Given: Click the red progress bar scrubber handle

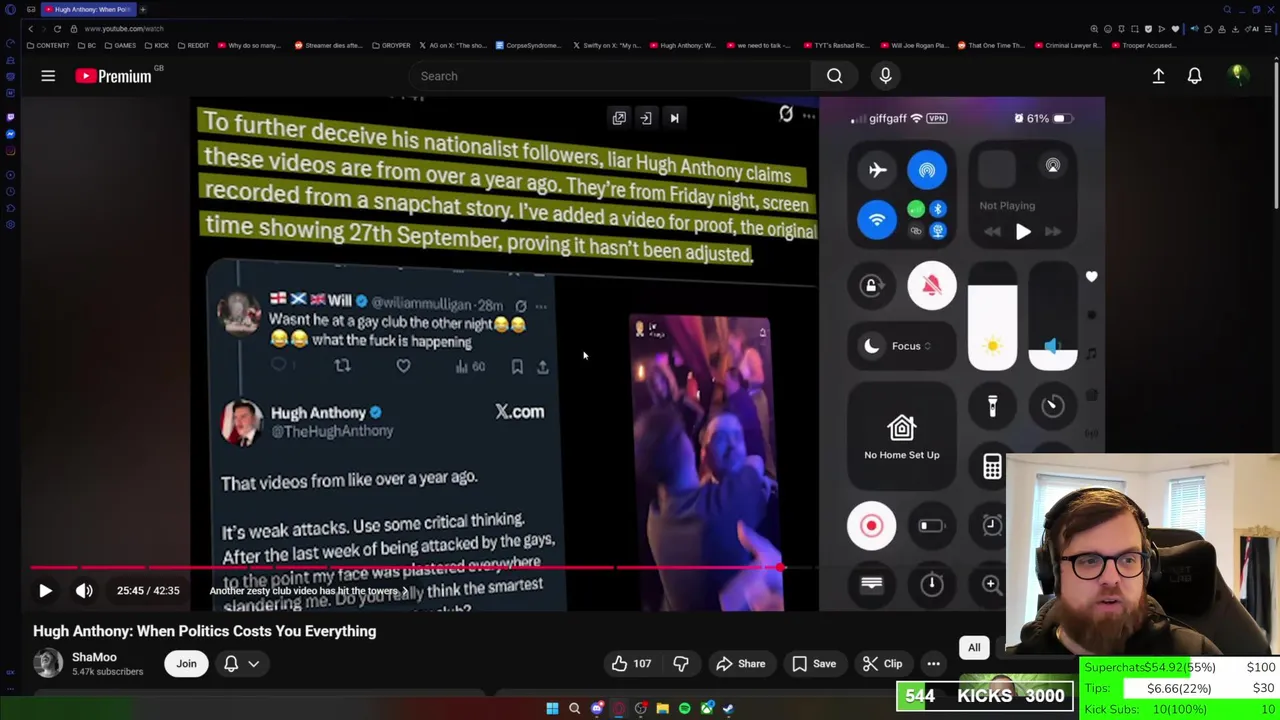Looking at the screenshot, I should pos(780,568).
